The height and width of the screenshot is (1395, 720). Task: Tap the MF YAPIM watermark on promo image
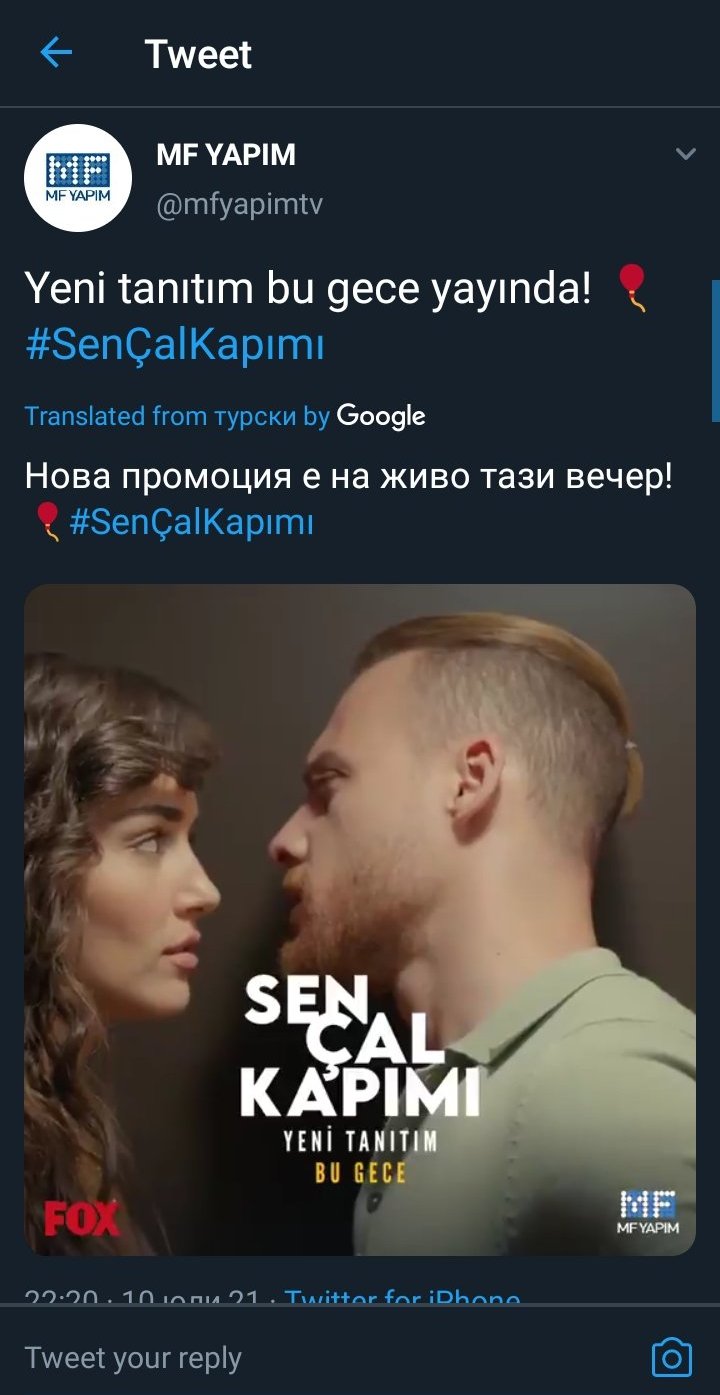tap(648, 1211)
